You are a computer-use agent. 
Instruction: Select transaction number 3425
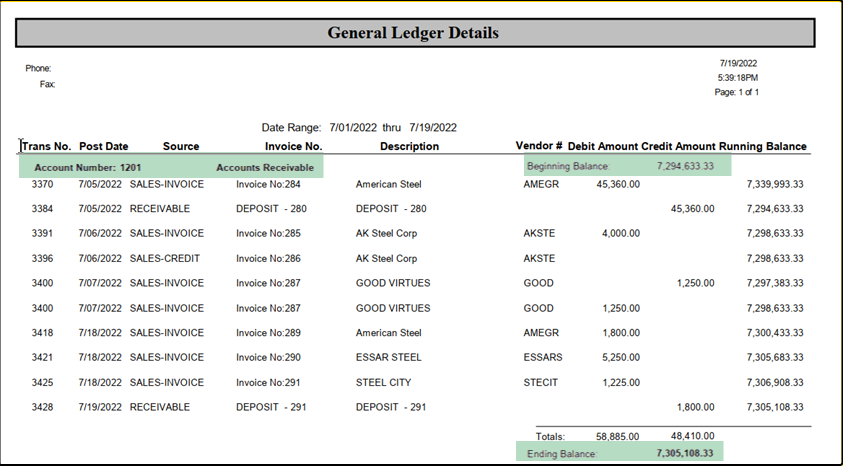click(42, 383)
